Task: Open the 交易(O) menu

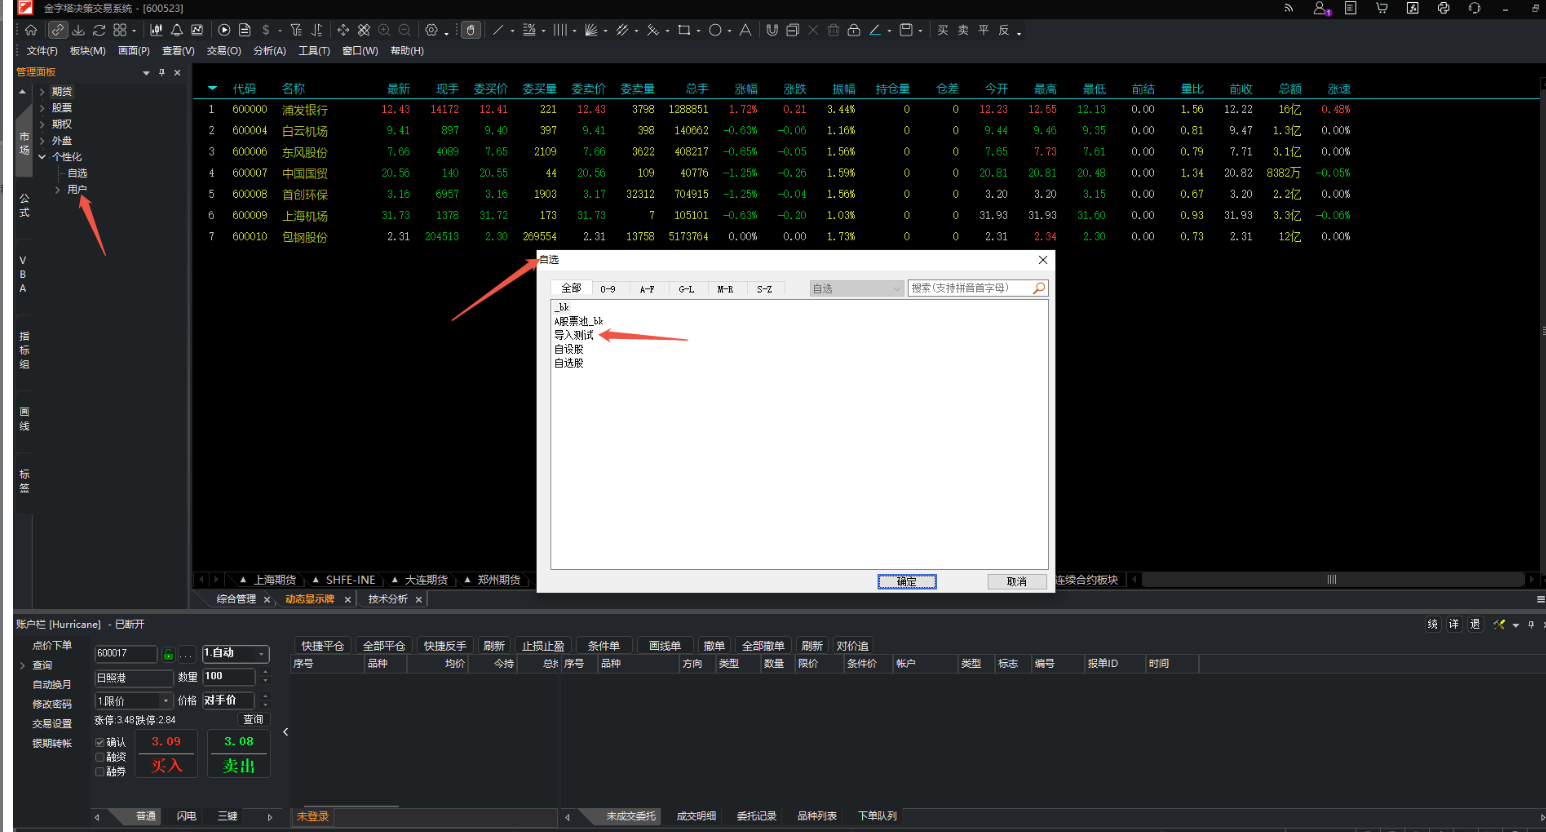Action: (224, 51)
